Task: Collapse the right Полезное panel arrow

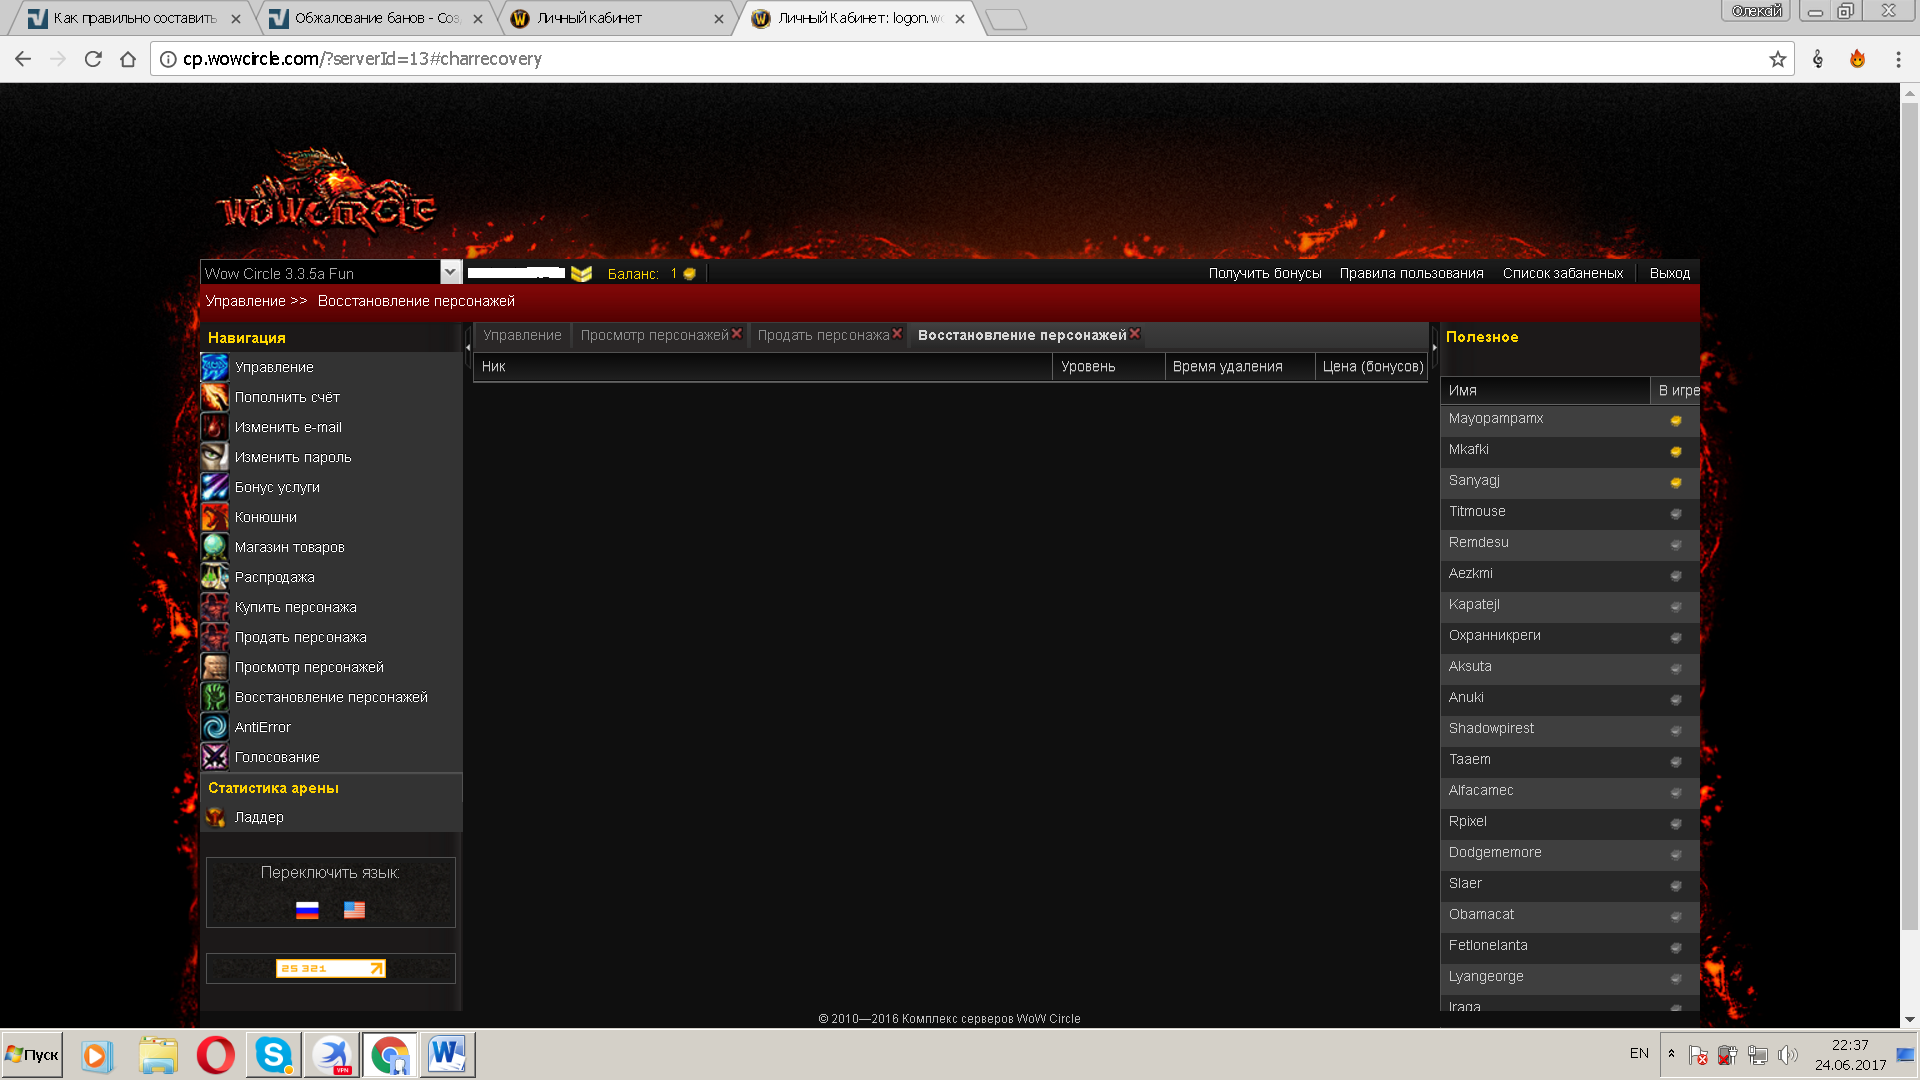Action: tap(1434, 347)
